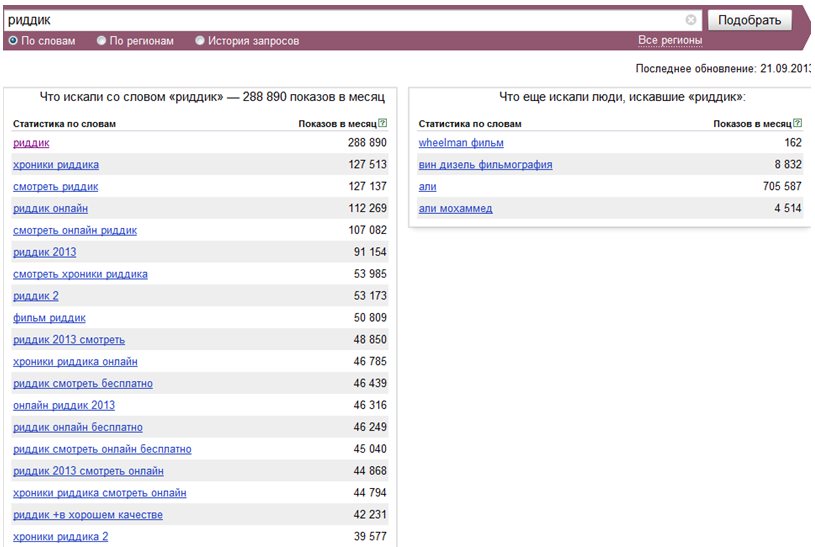The image size is (815, 547).
Task: Open the 'смотреть онлайн риддик' link
Action: coord(75,230)
